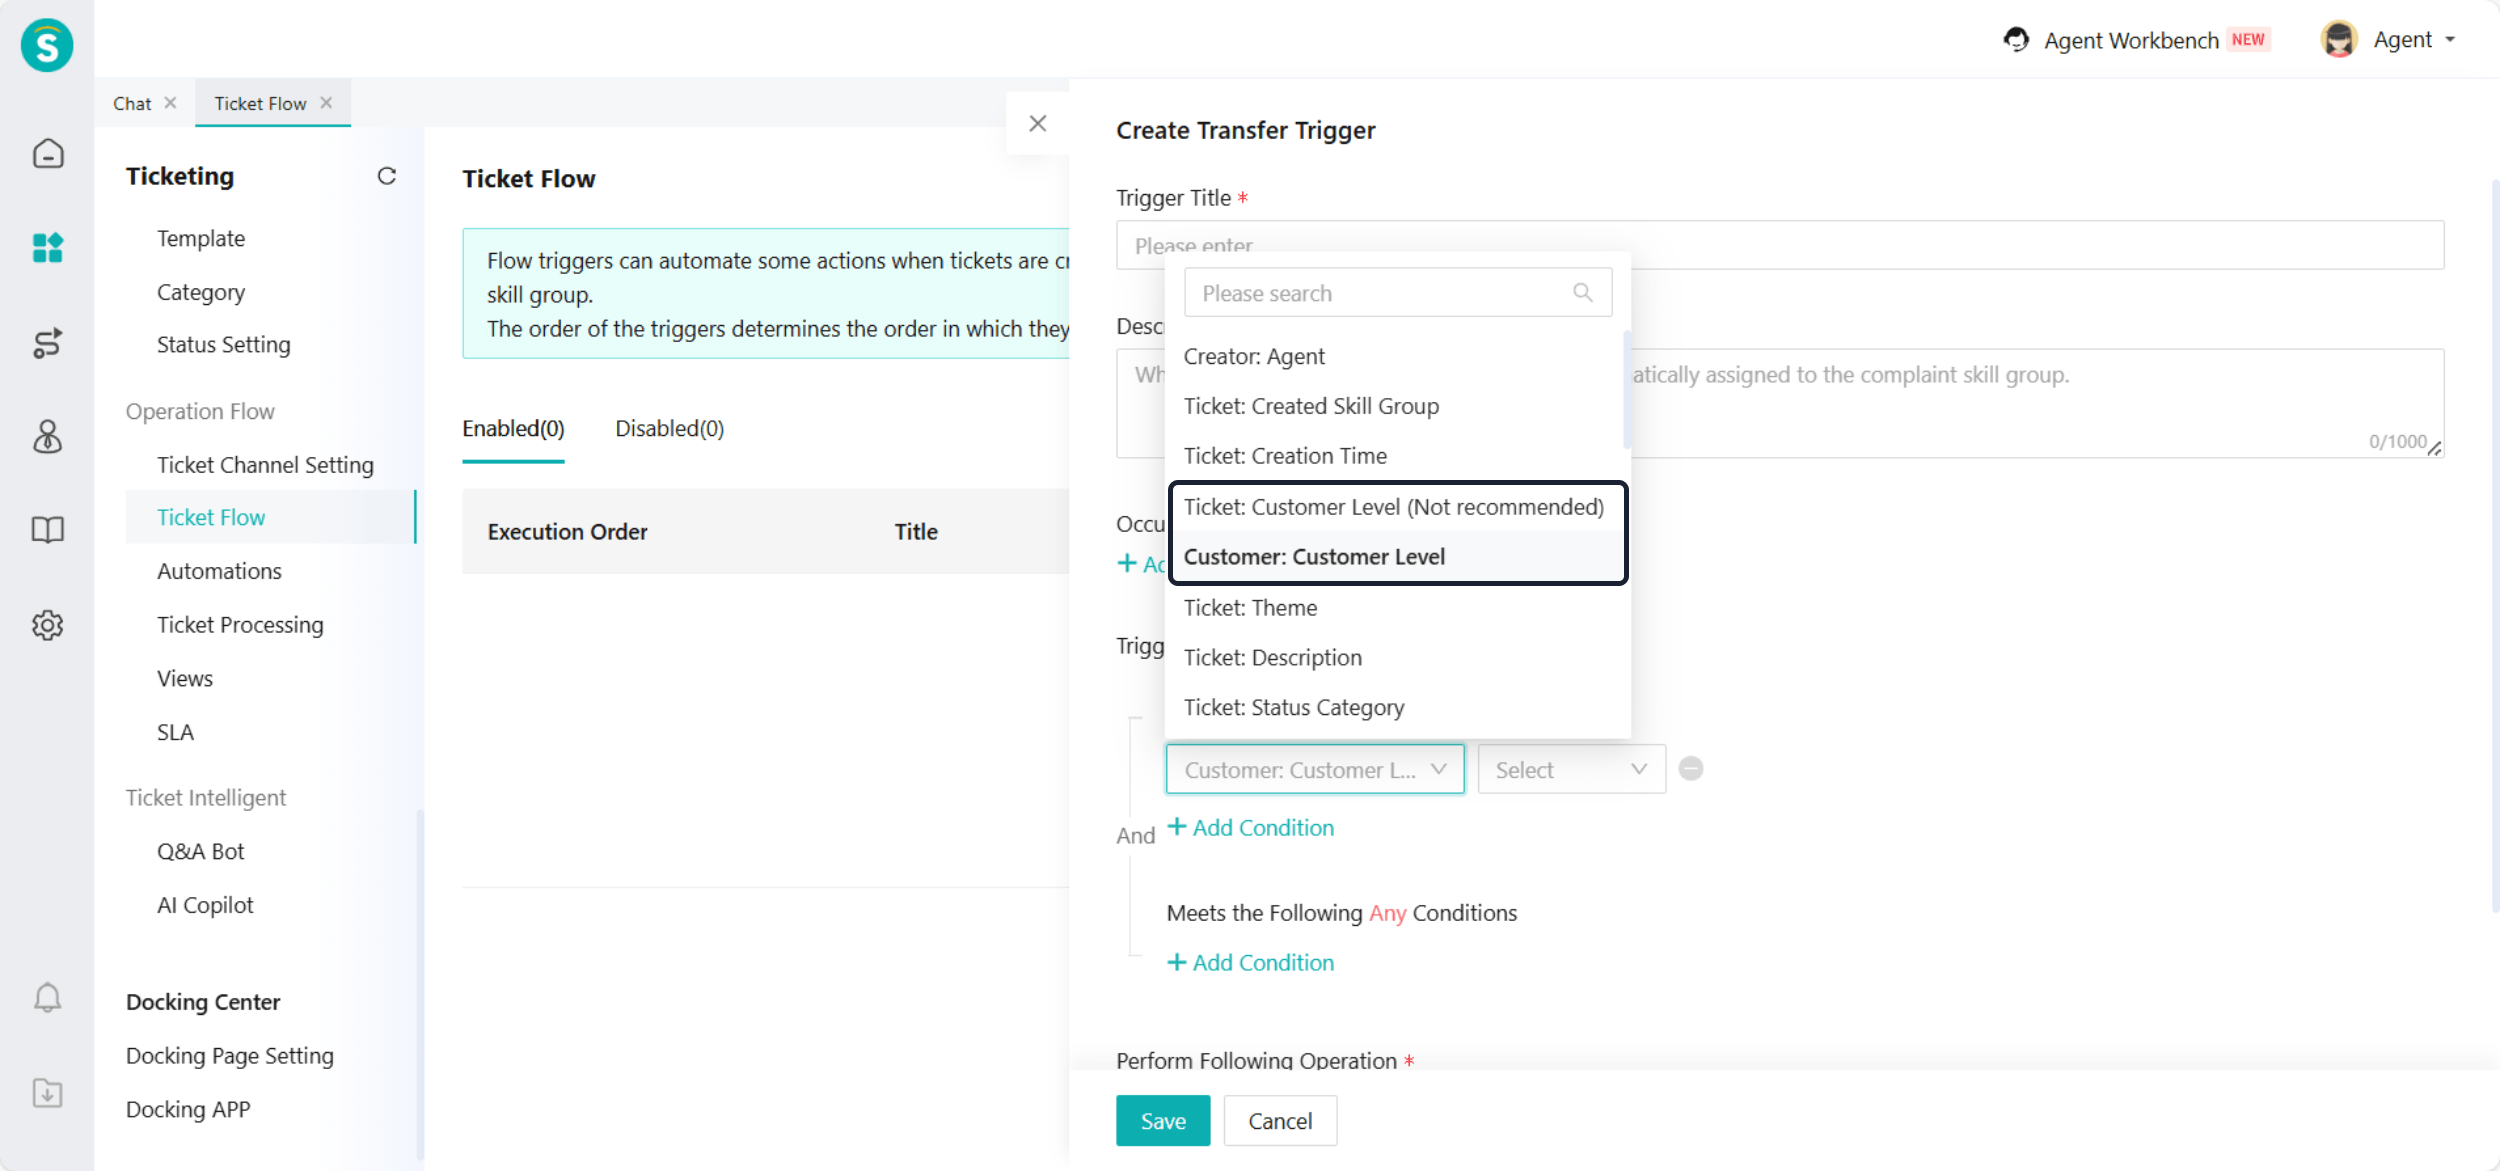The height and width of the screenshot is (1171, 2500).
Task: Choose Ticket: Creation Time option
Action: coord(1285,455)
